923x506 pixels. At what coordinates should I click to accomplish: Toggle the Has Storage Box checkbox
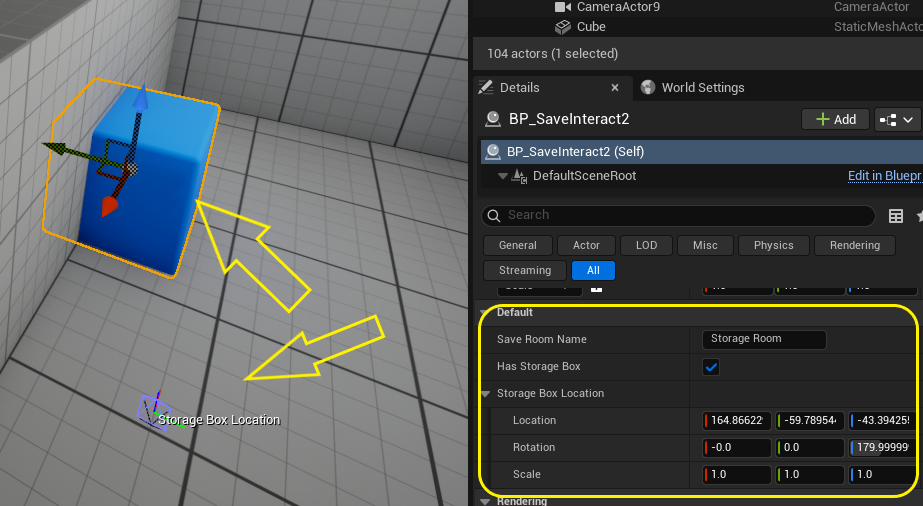pyautogui.click(x=711, y=367)
